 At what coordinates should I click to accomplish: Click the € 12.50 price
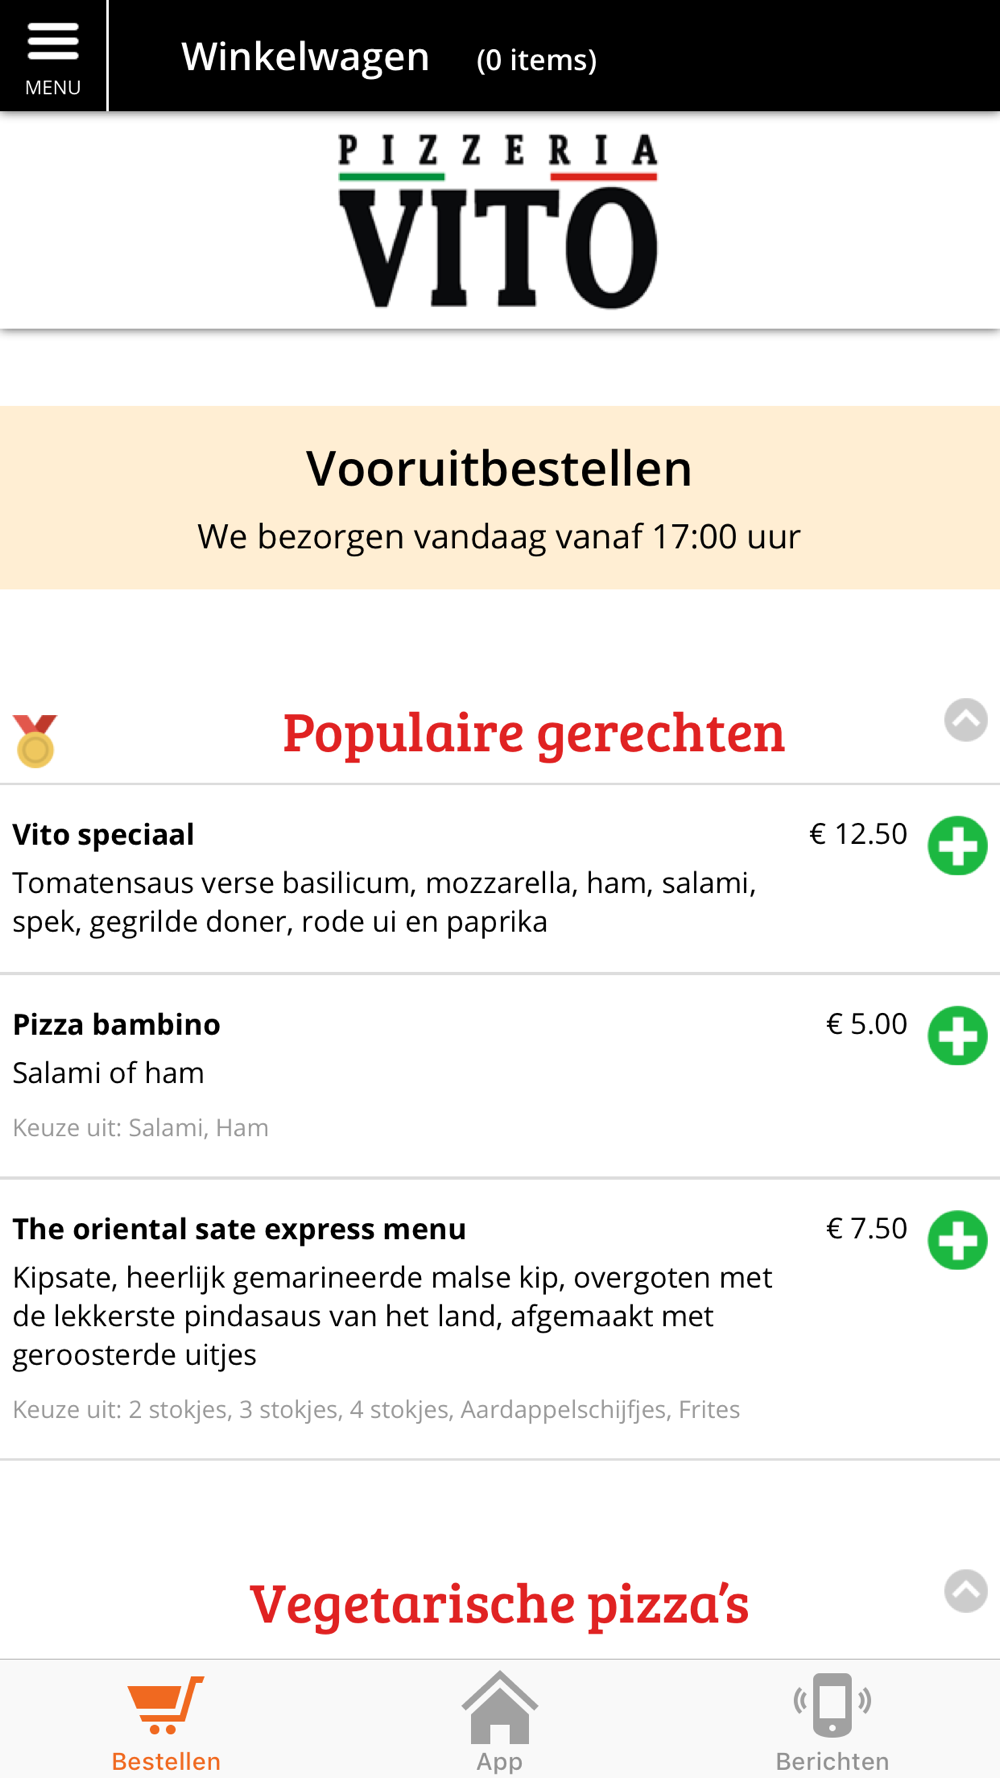point(858,834)
